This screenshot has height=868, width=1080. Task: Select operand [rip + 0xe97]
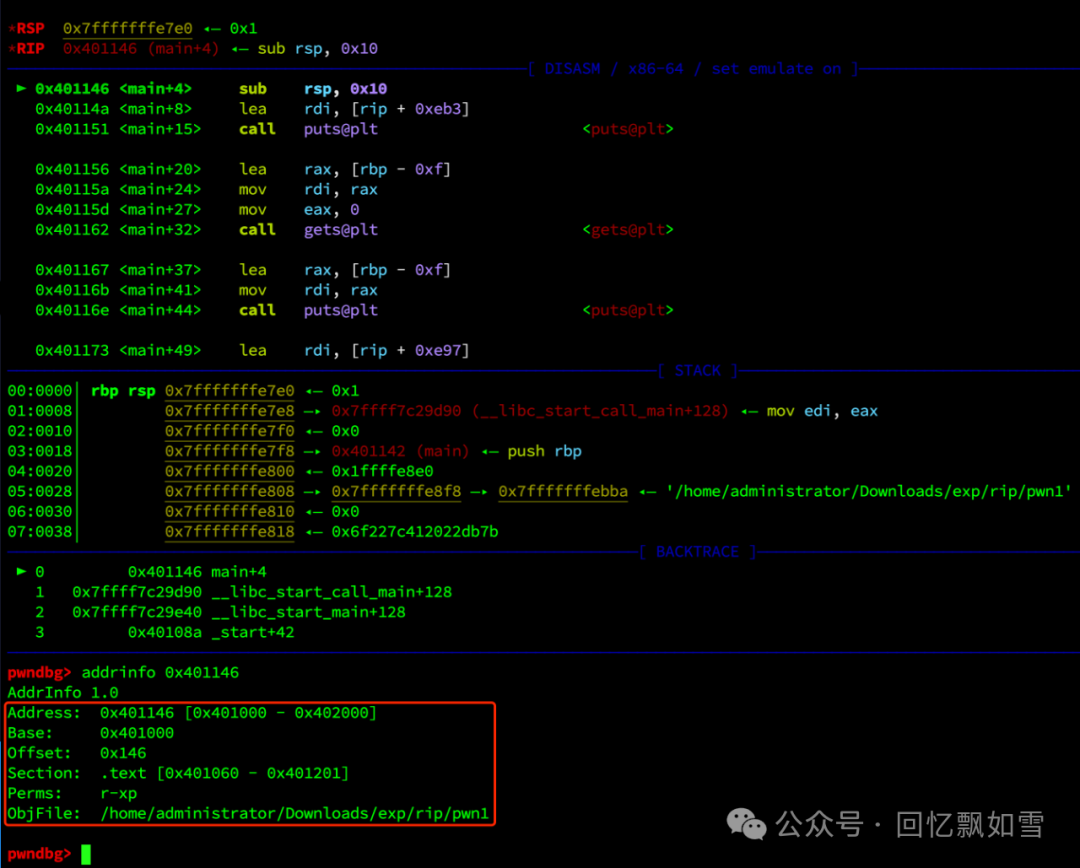pyautogui.click(x=411, y=350)
